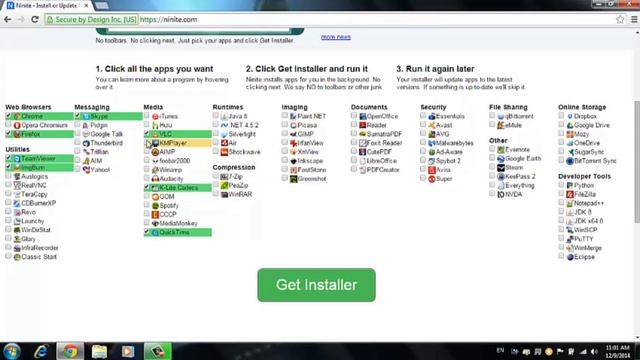Go back to previous page

pos(8,19)
